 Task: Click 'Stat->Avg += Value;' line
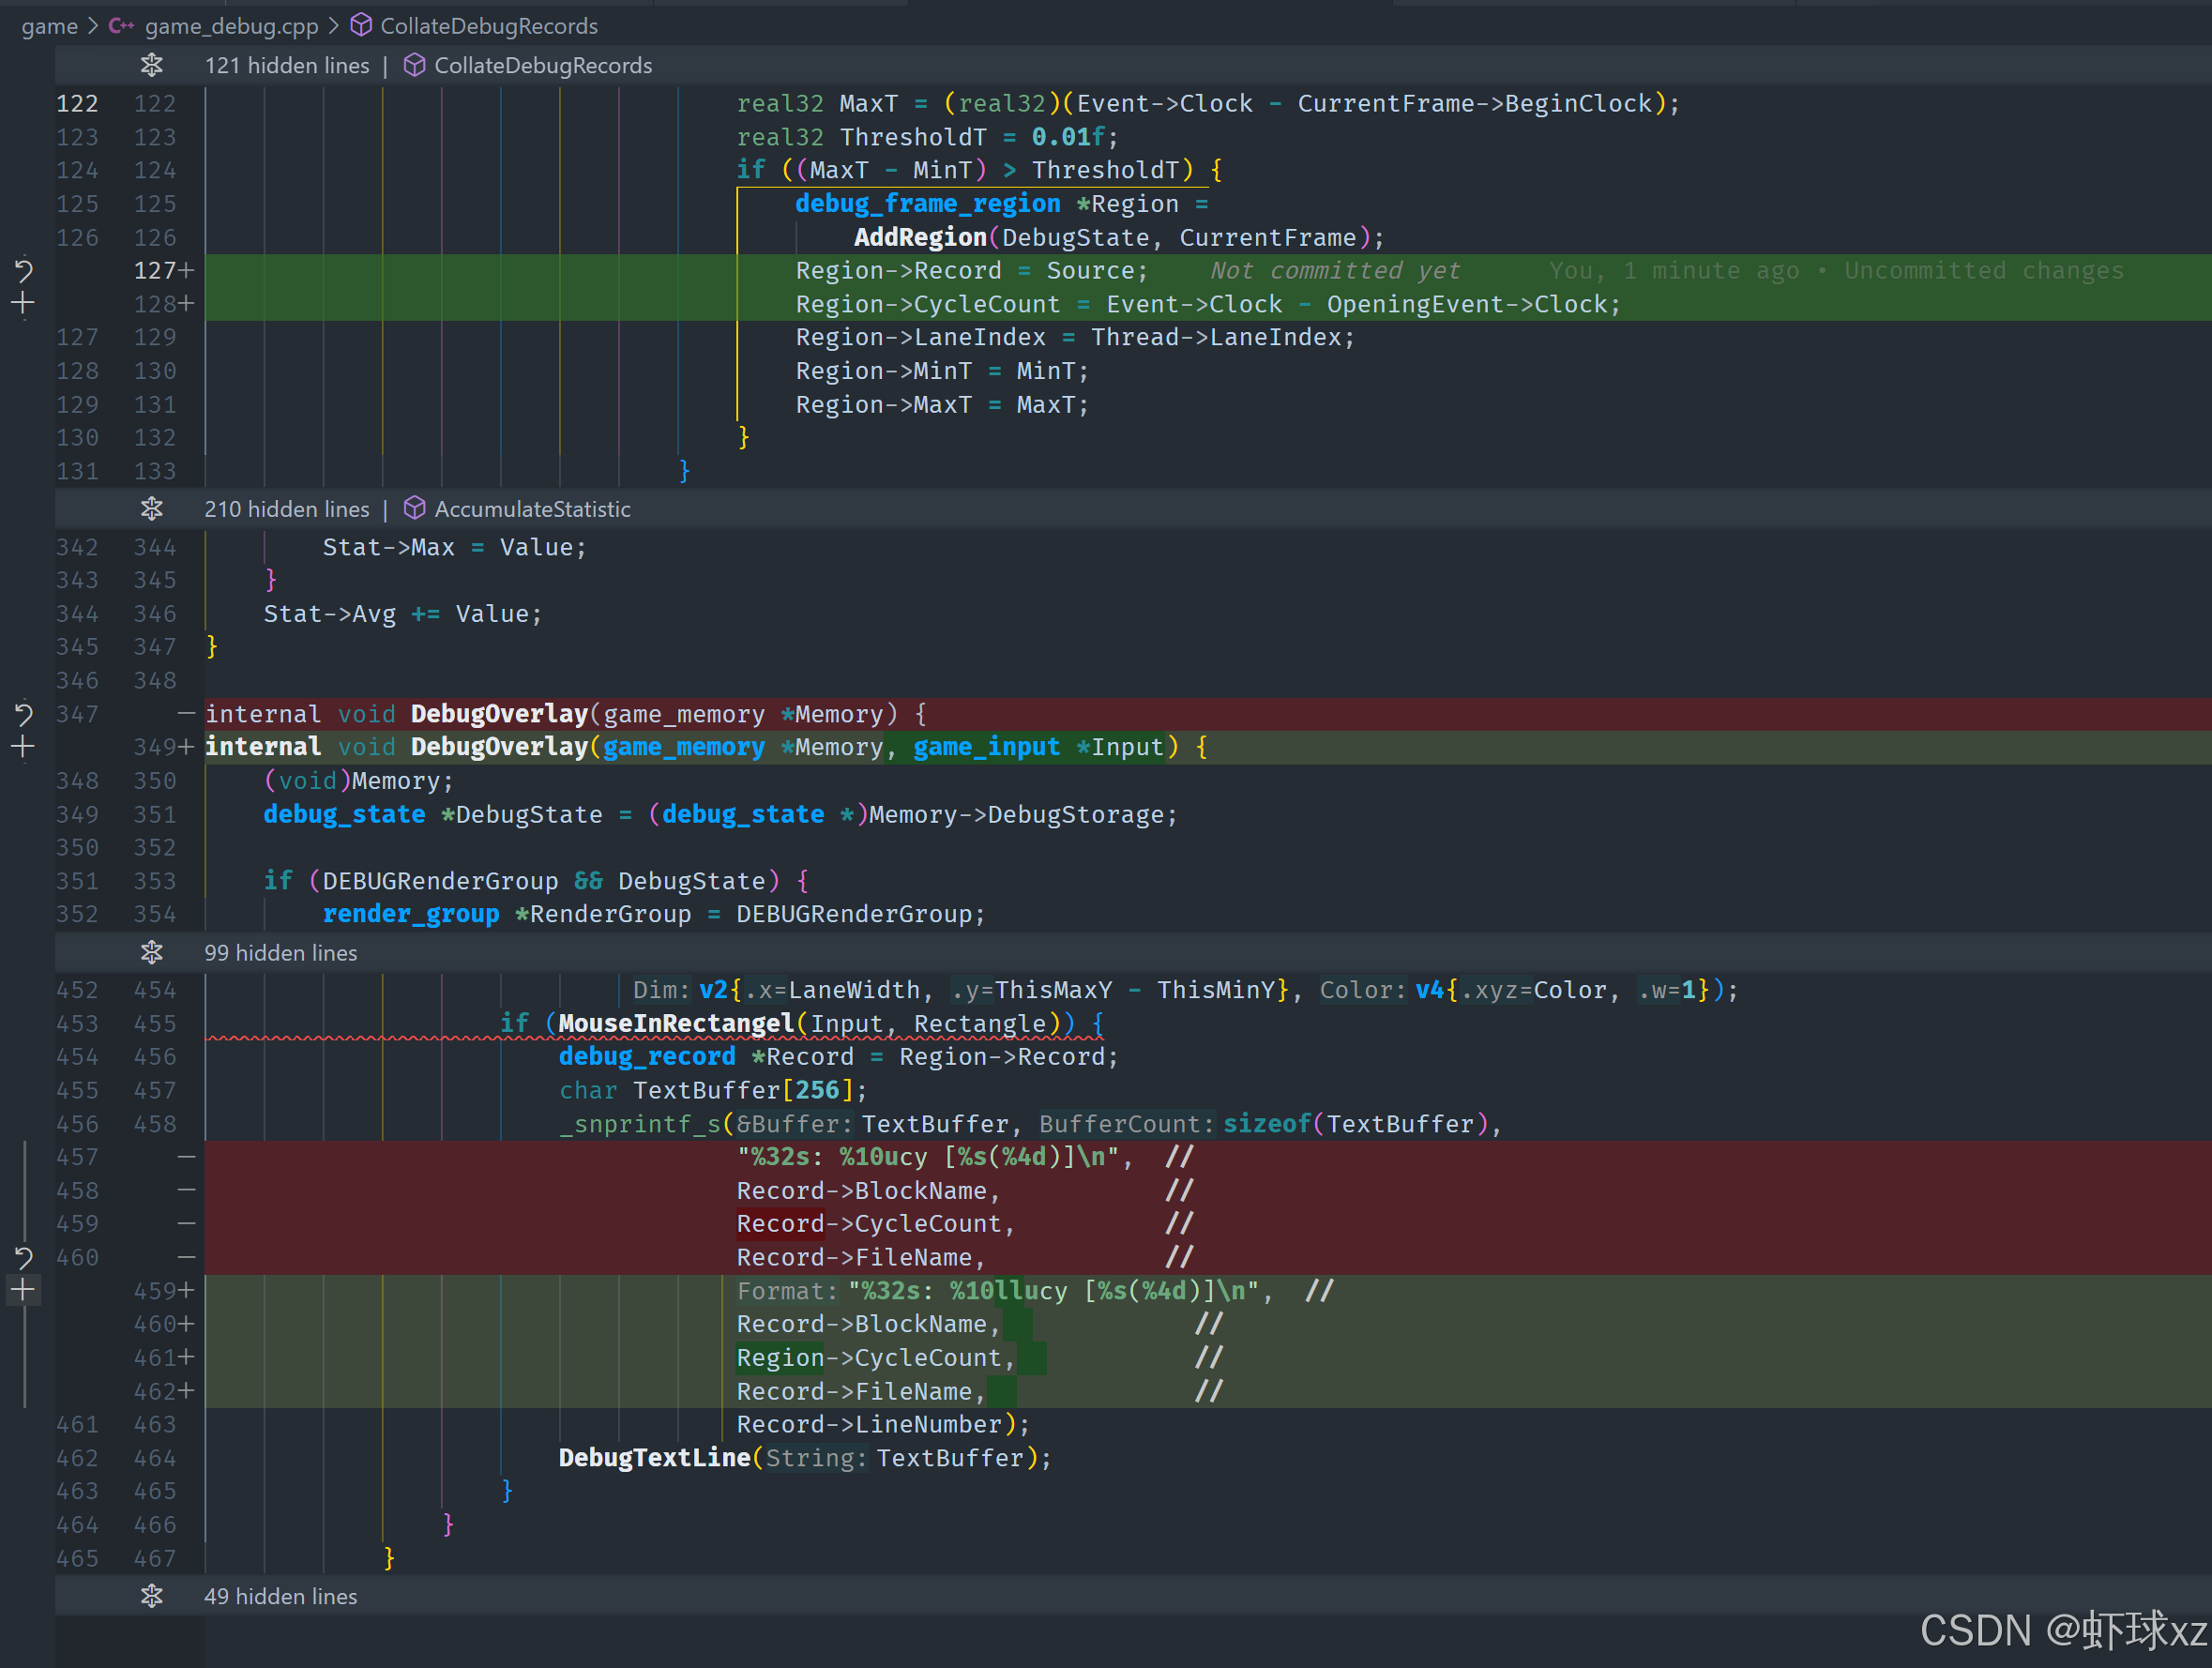[402, 614]
